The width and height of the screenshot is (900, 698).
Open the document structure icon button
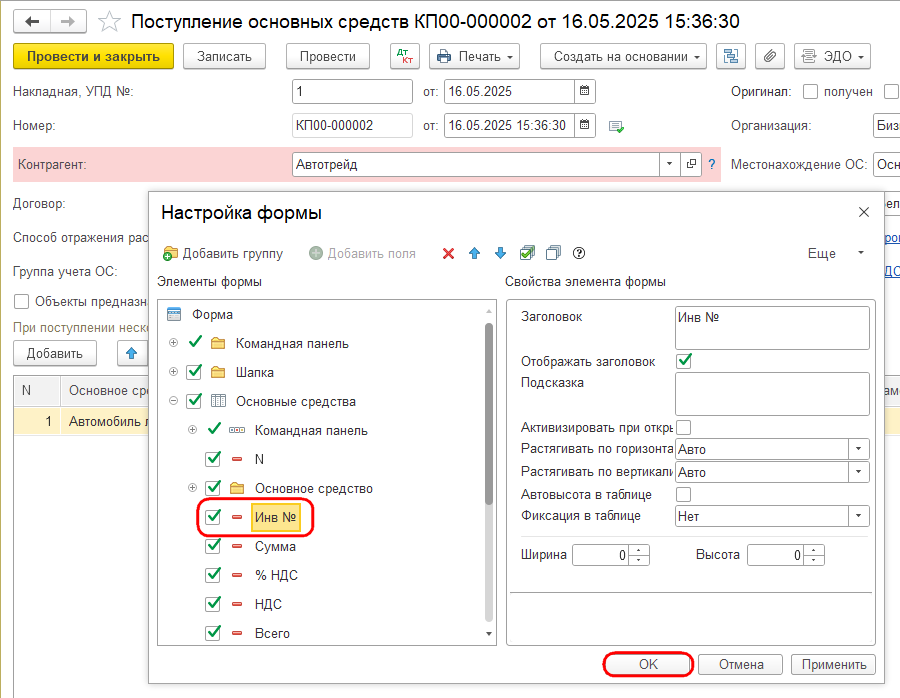coord(731,56)
